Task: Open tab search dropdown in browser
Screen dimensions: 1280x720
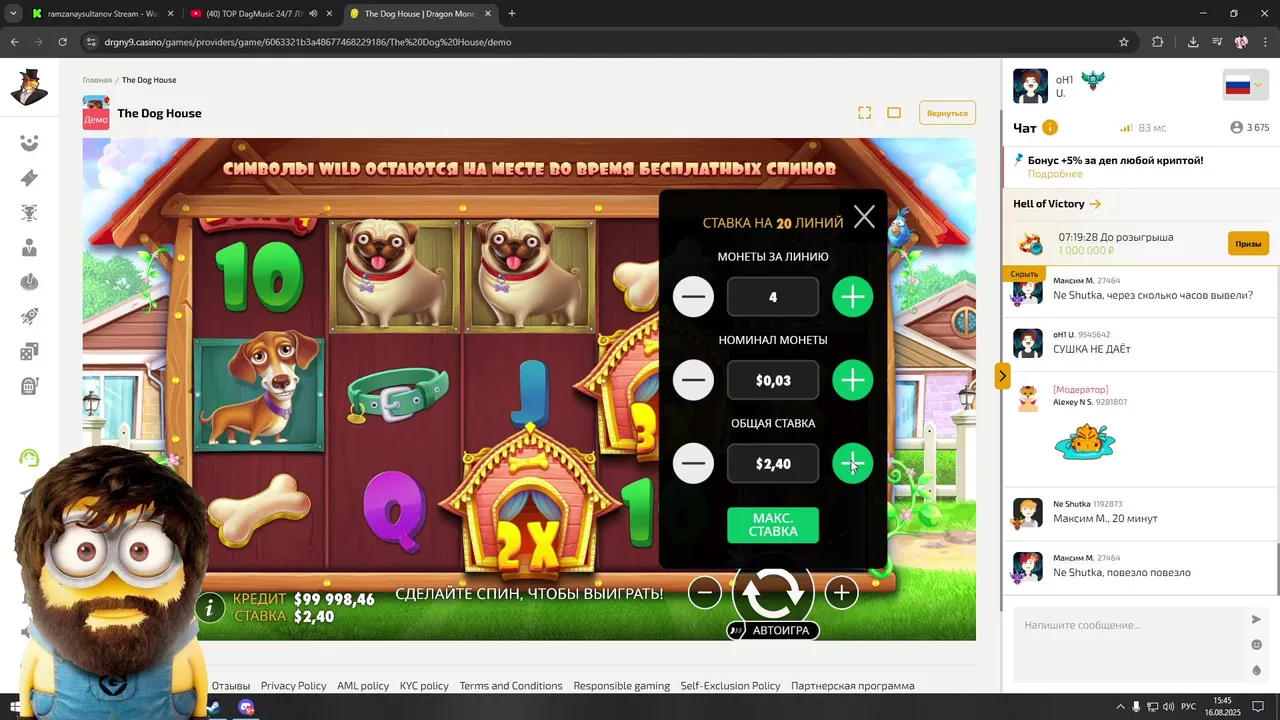Action: tap(12, 14)
